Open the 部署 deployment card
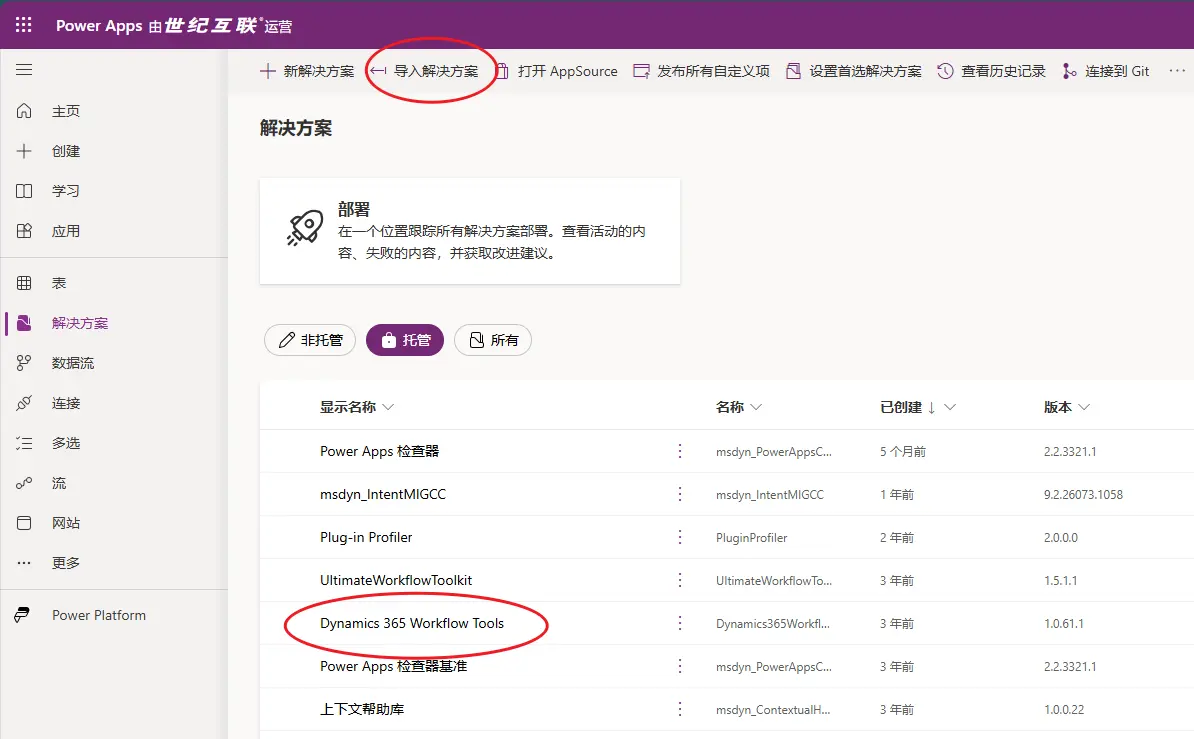This screenshot has width=1194, height=739. 470,231
